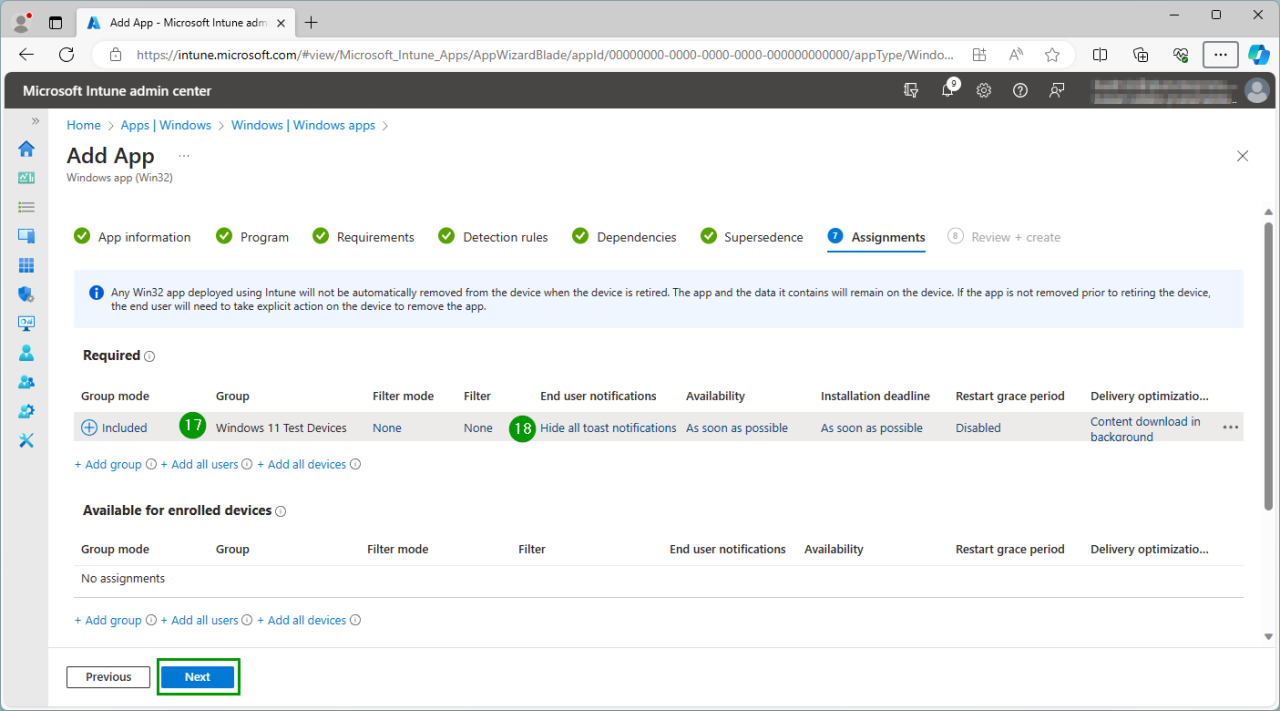Screen dimensions: 1280x711
Task: Open the Home icon in left sidebar
Action: coord(26,149)
